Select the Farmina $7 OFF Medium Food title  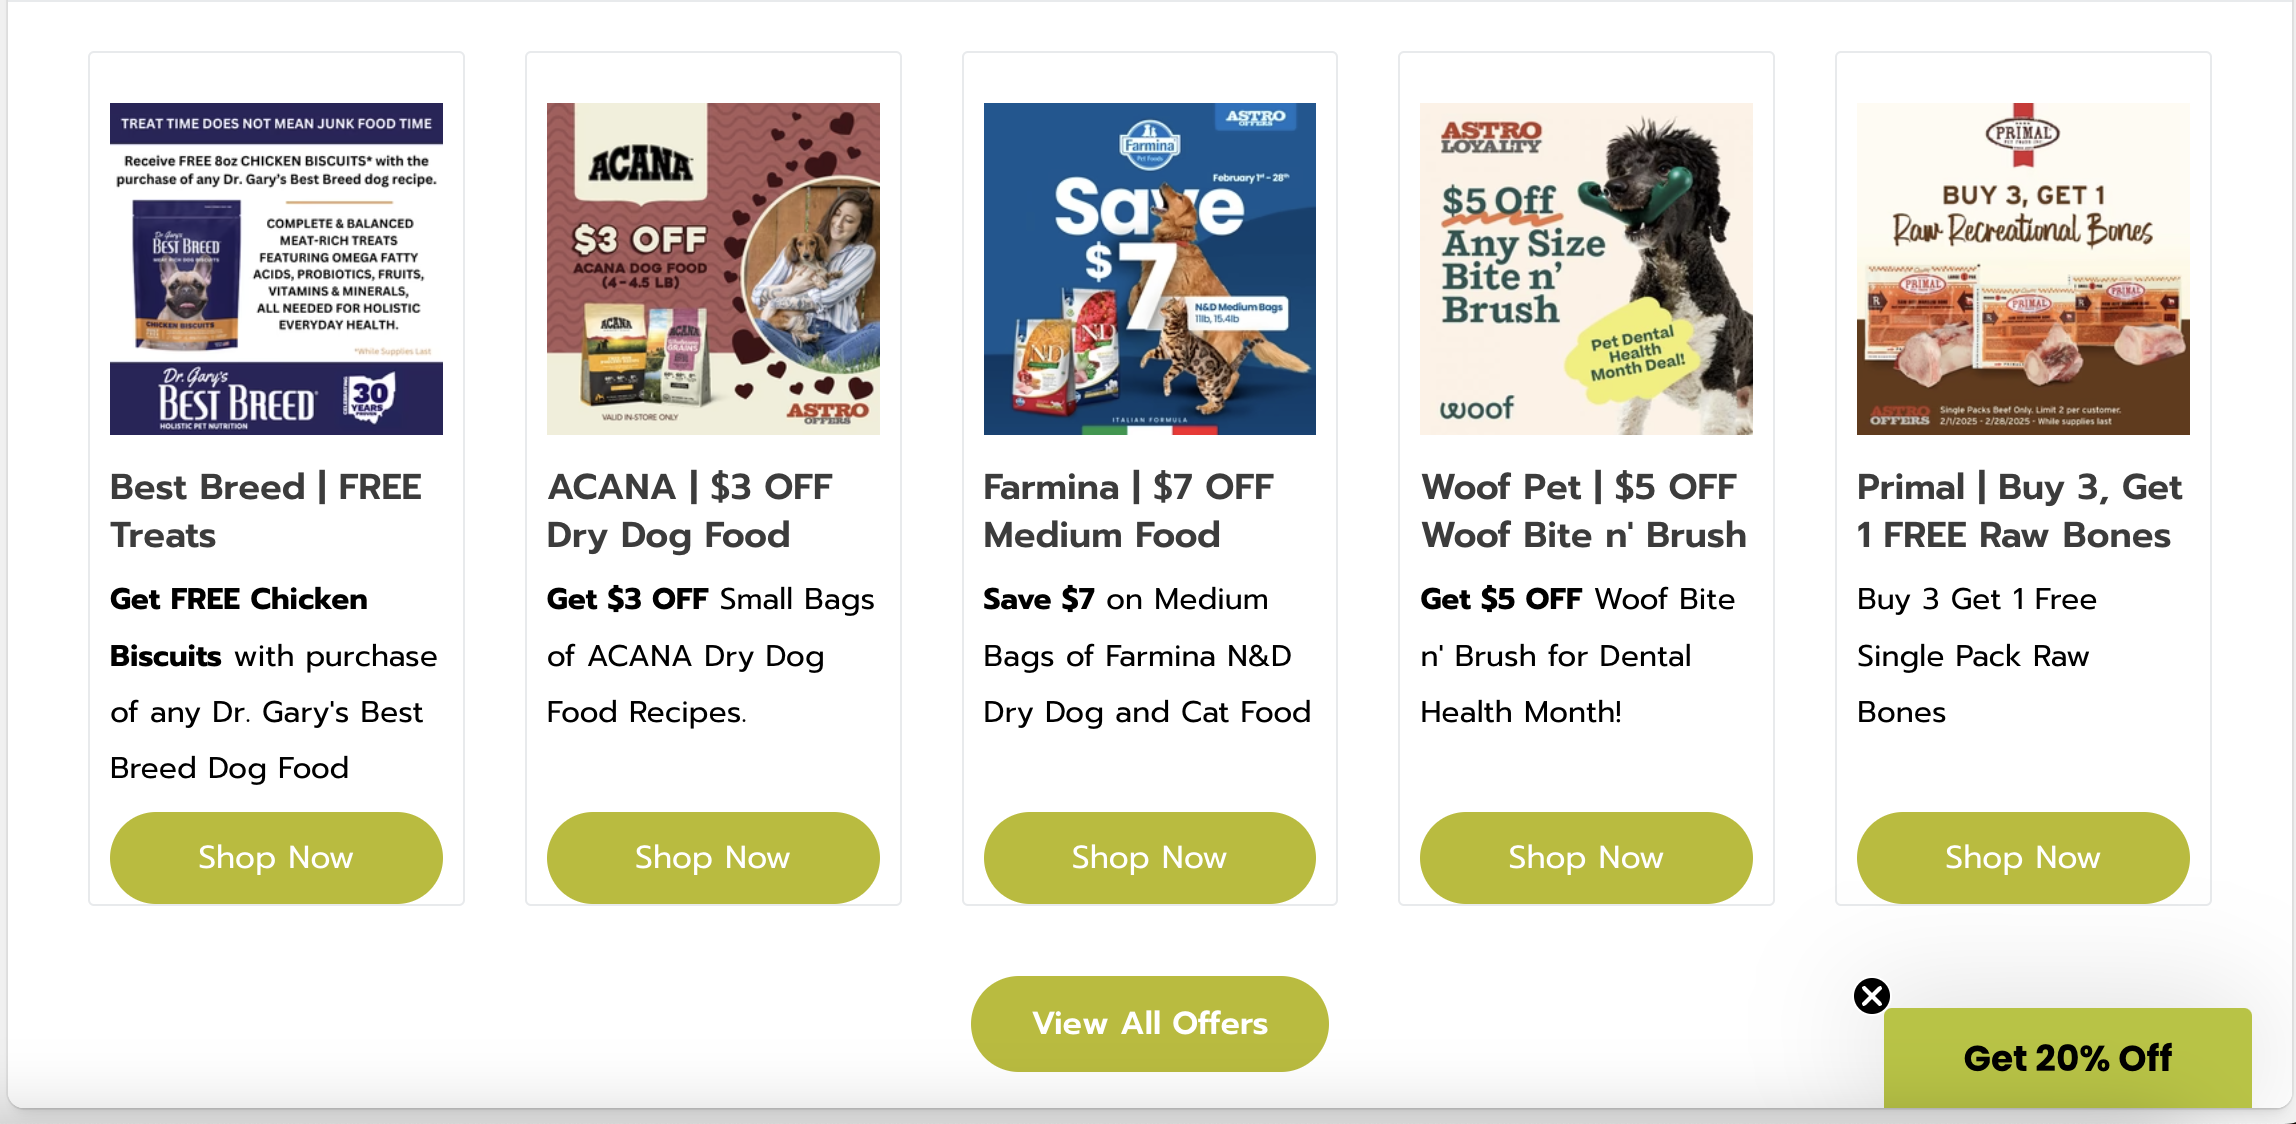1128,510
